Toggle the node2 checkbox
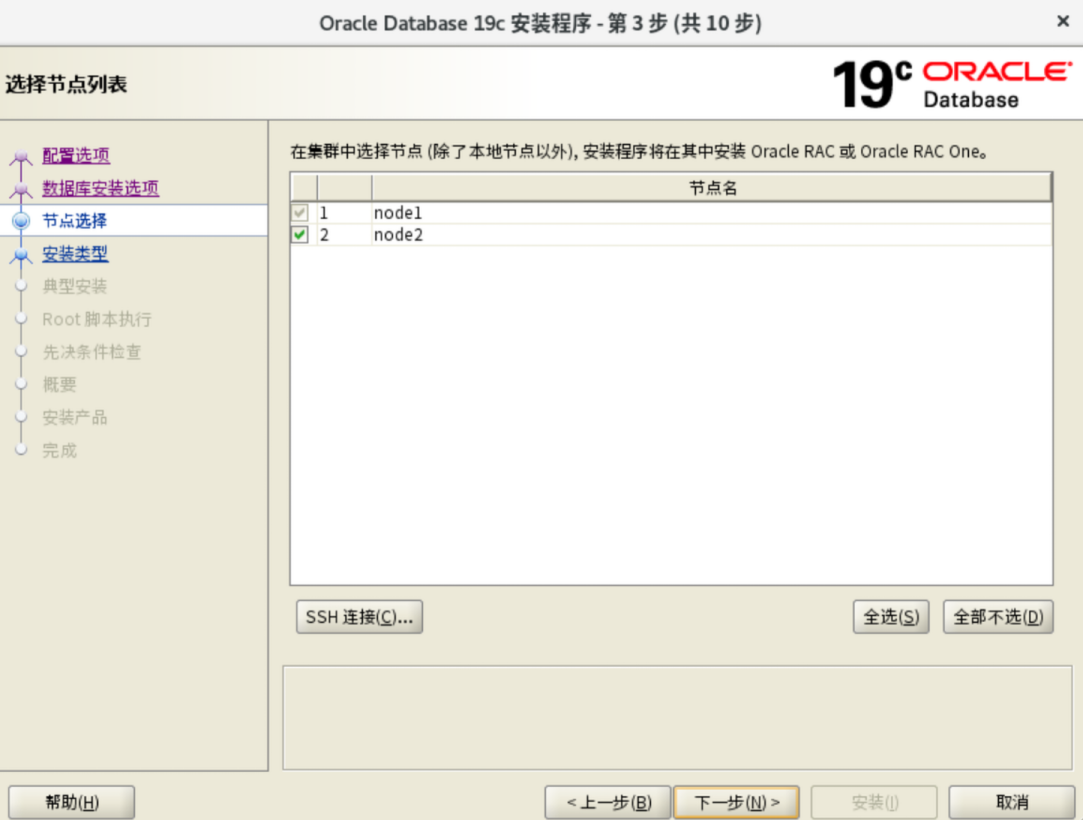 [300, 235]
